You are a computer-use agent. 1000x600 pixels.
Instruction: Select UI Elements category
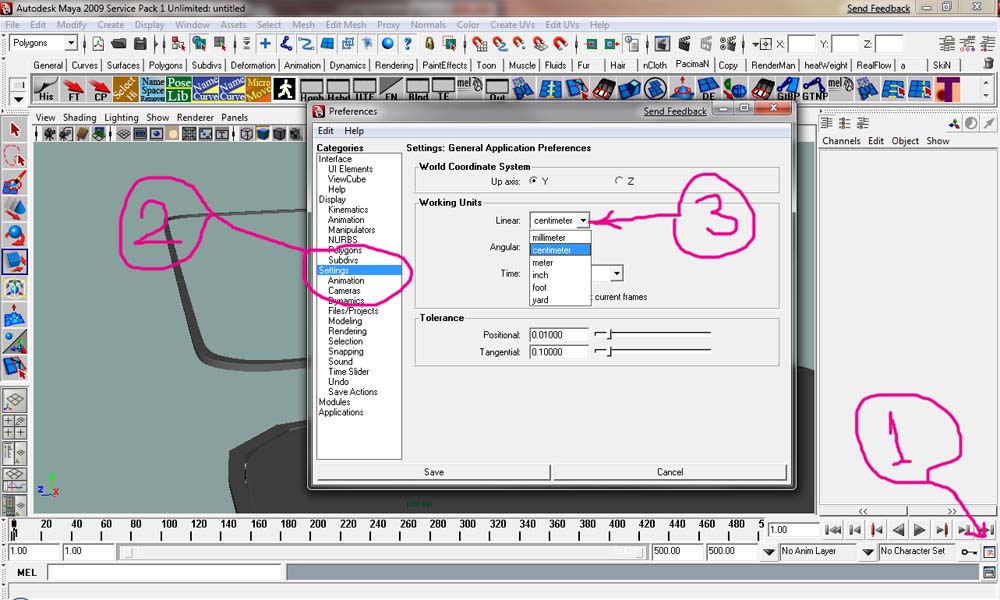[x=350, y=169]
